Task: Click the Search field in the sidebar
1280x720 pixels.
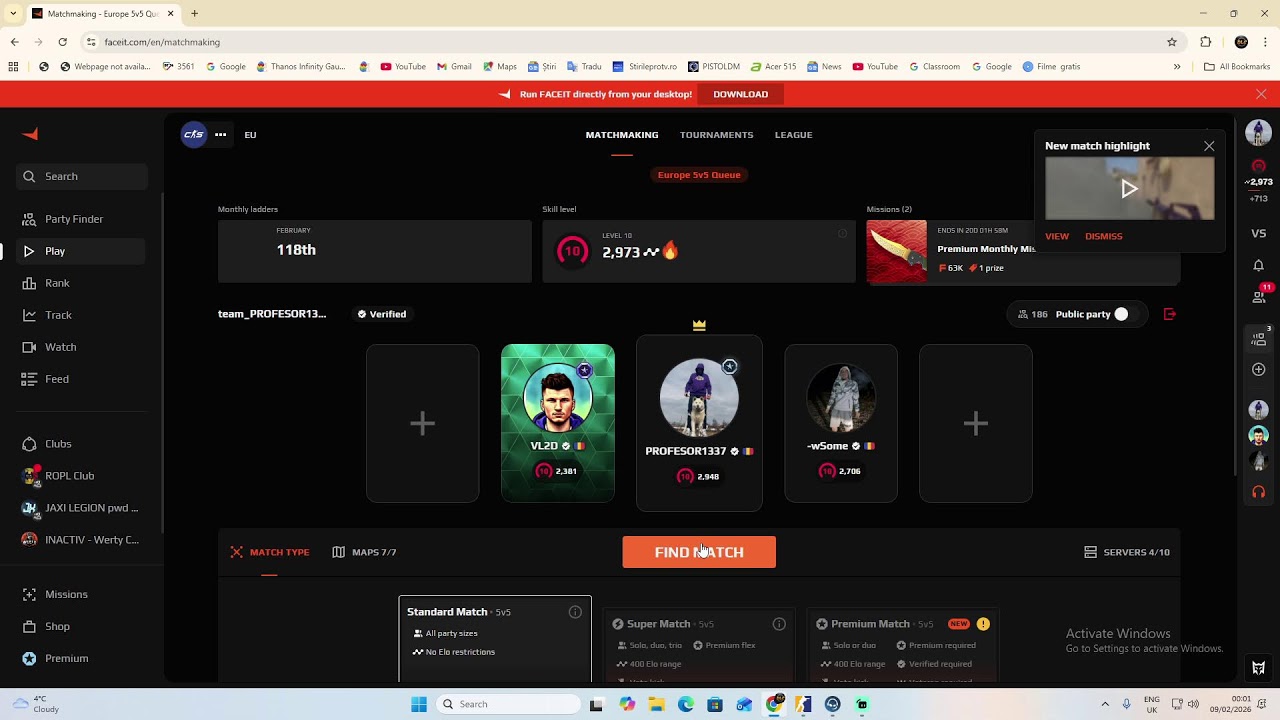Action: 81,177
